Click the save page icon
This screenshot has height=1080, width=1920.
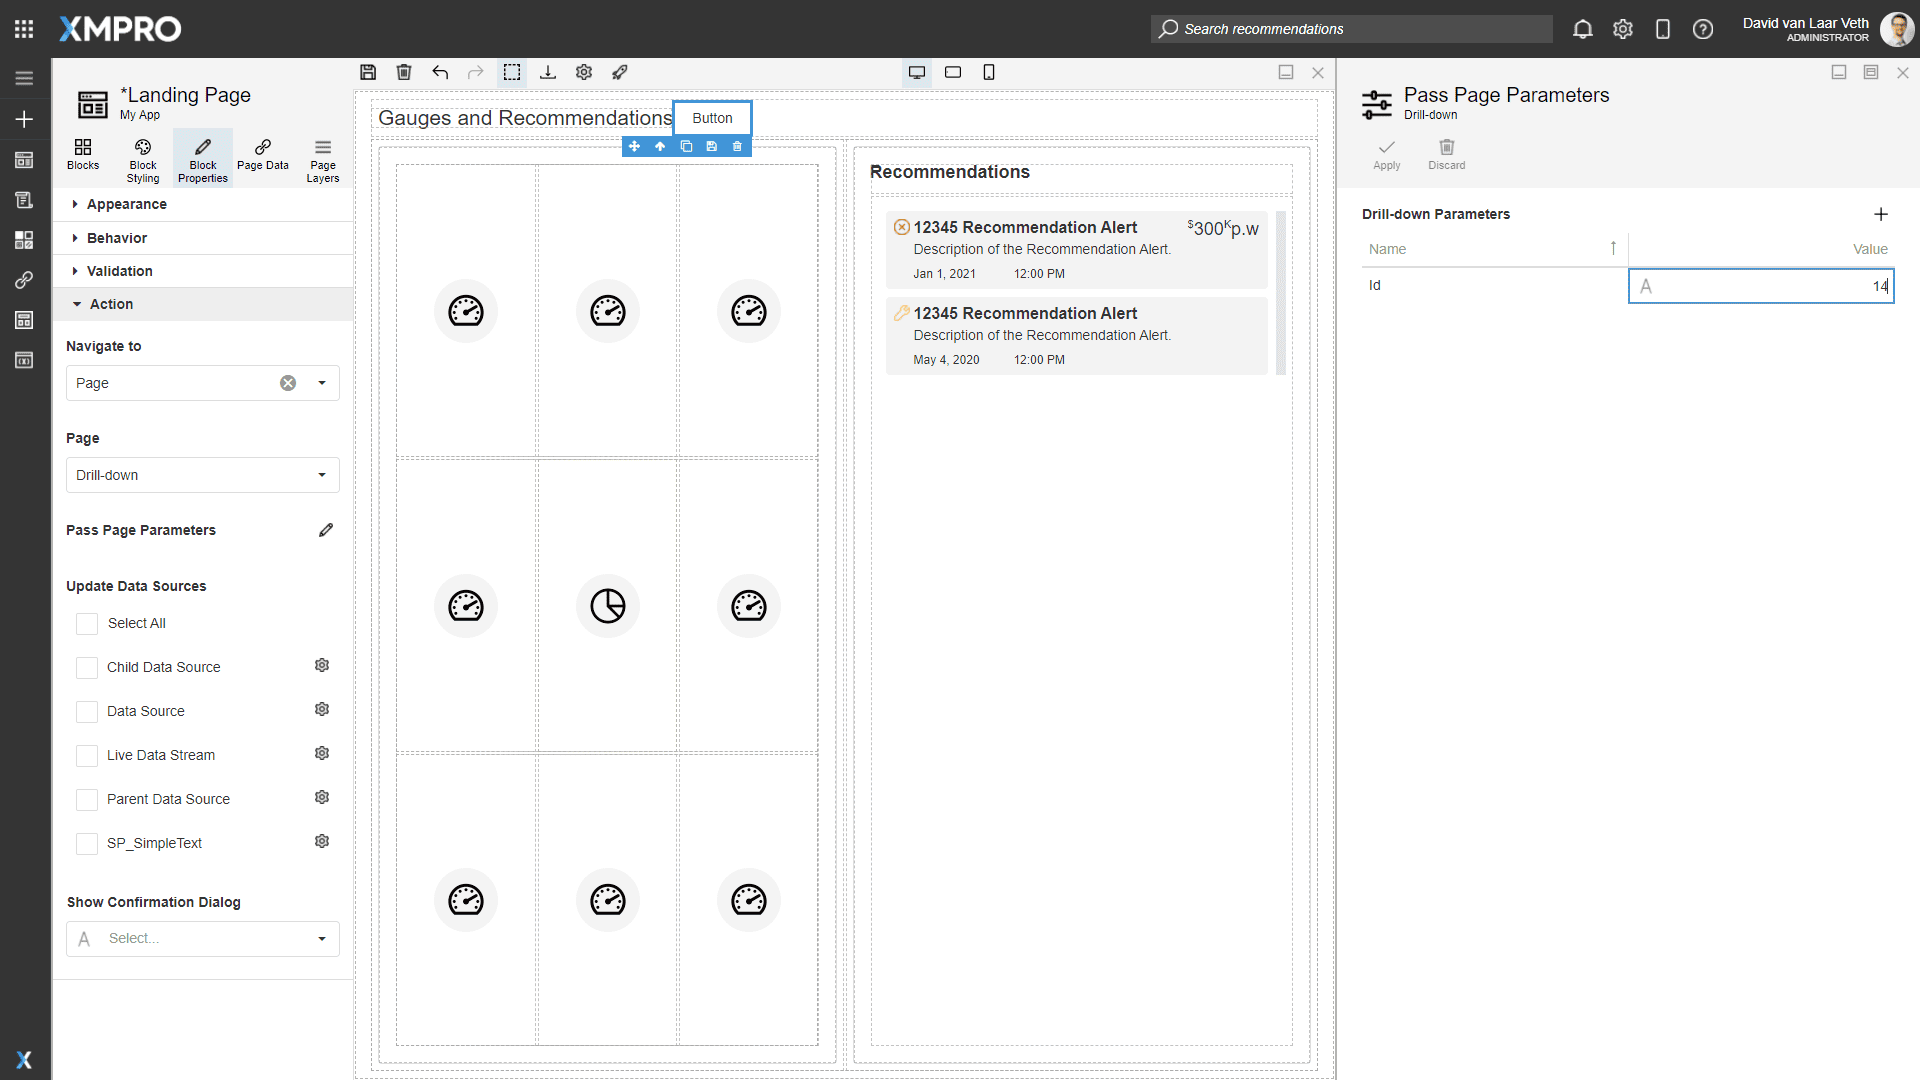point(367,72)
